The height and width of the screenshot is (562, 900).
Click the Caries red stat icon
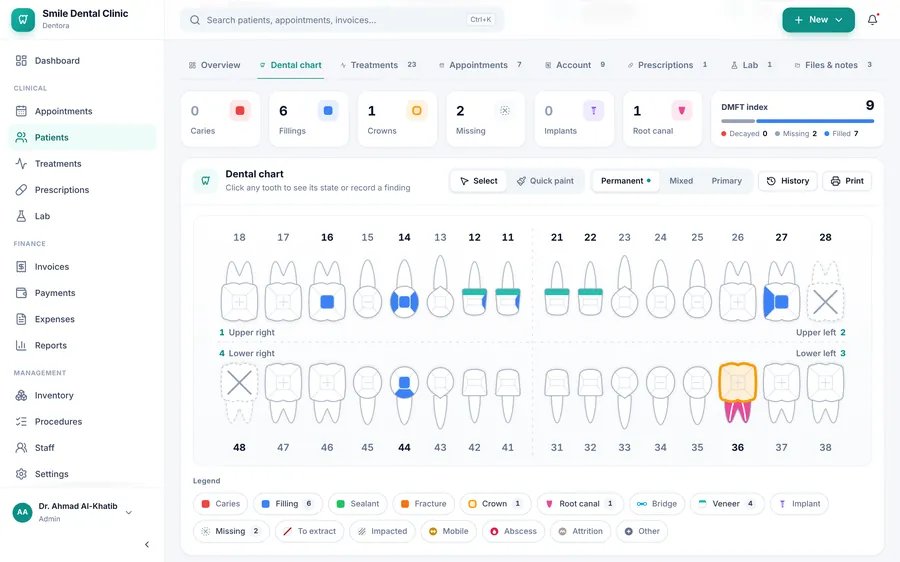(x=240, y=111)
